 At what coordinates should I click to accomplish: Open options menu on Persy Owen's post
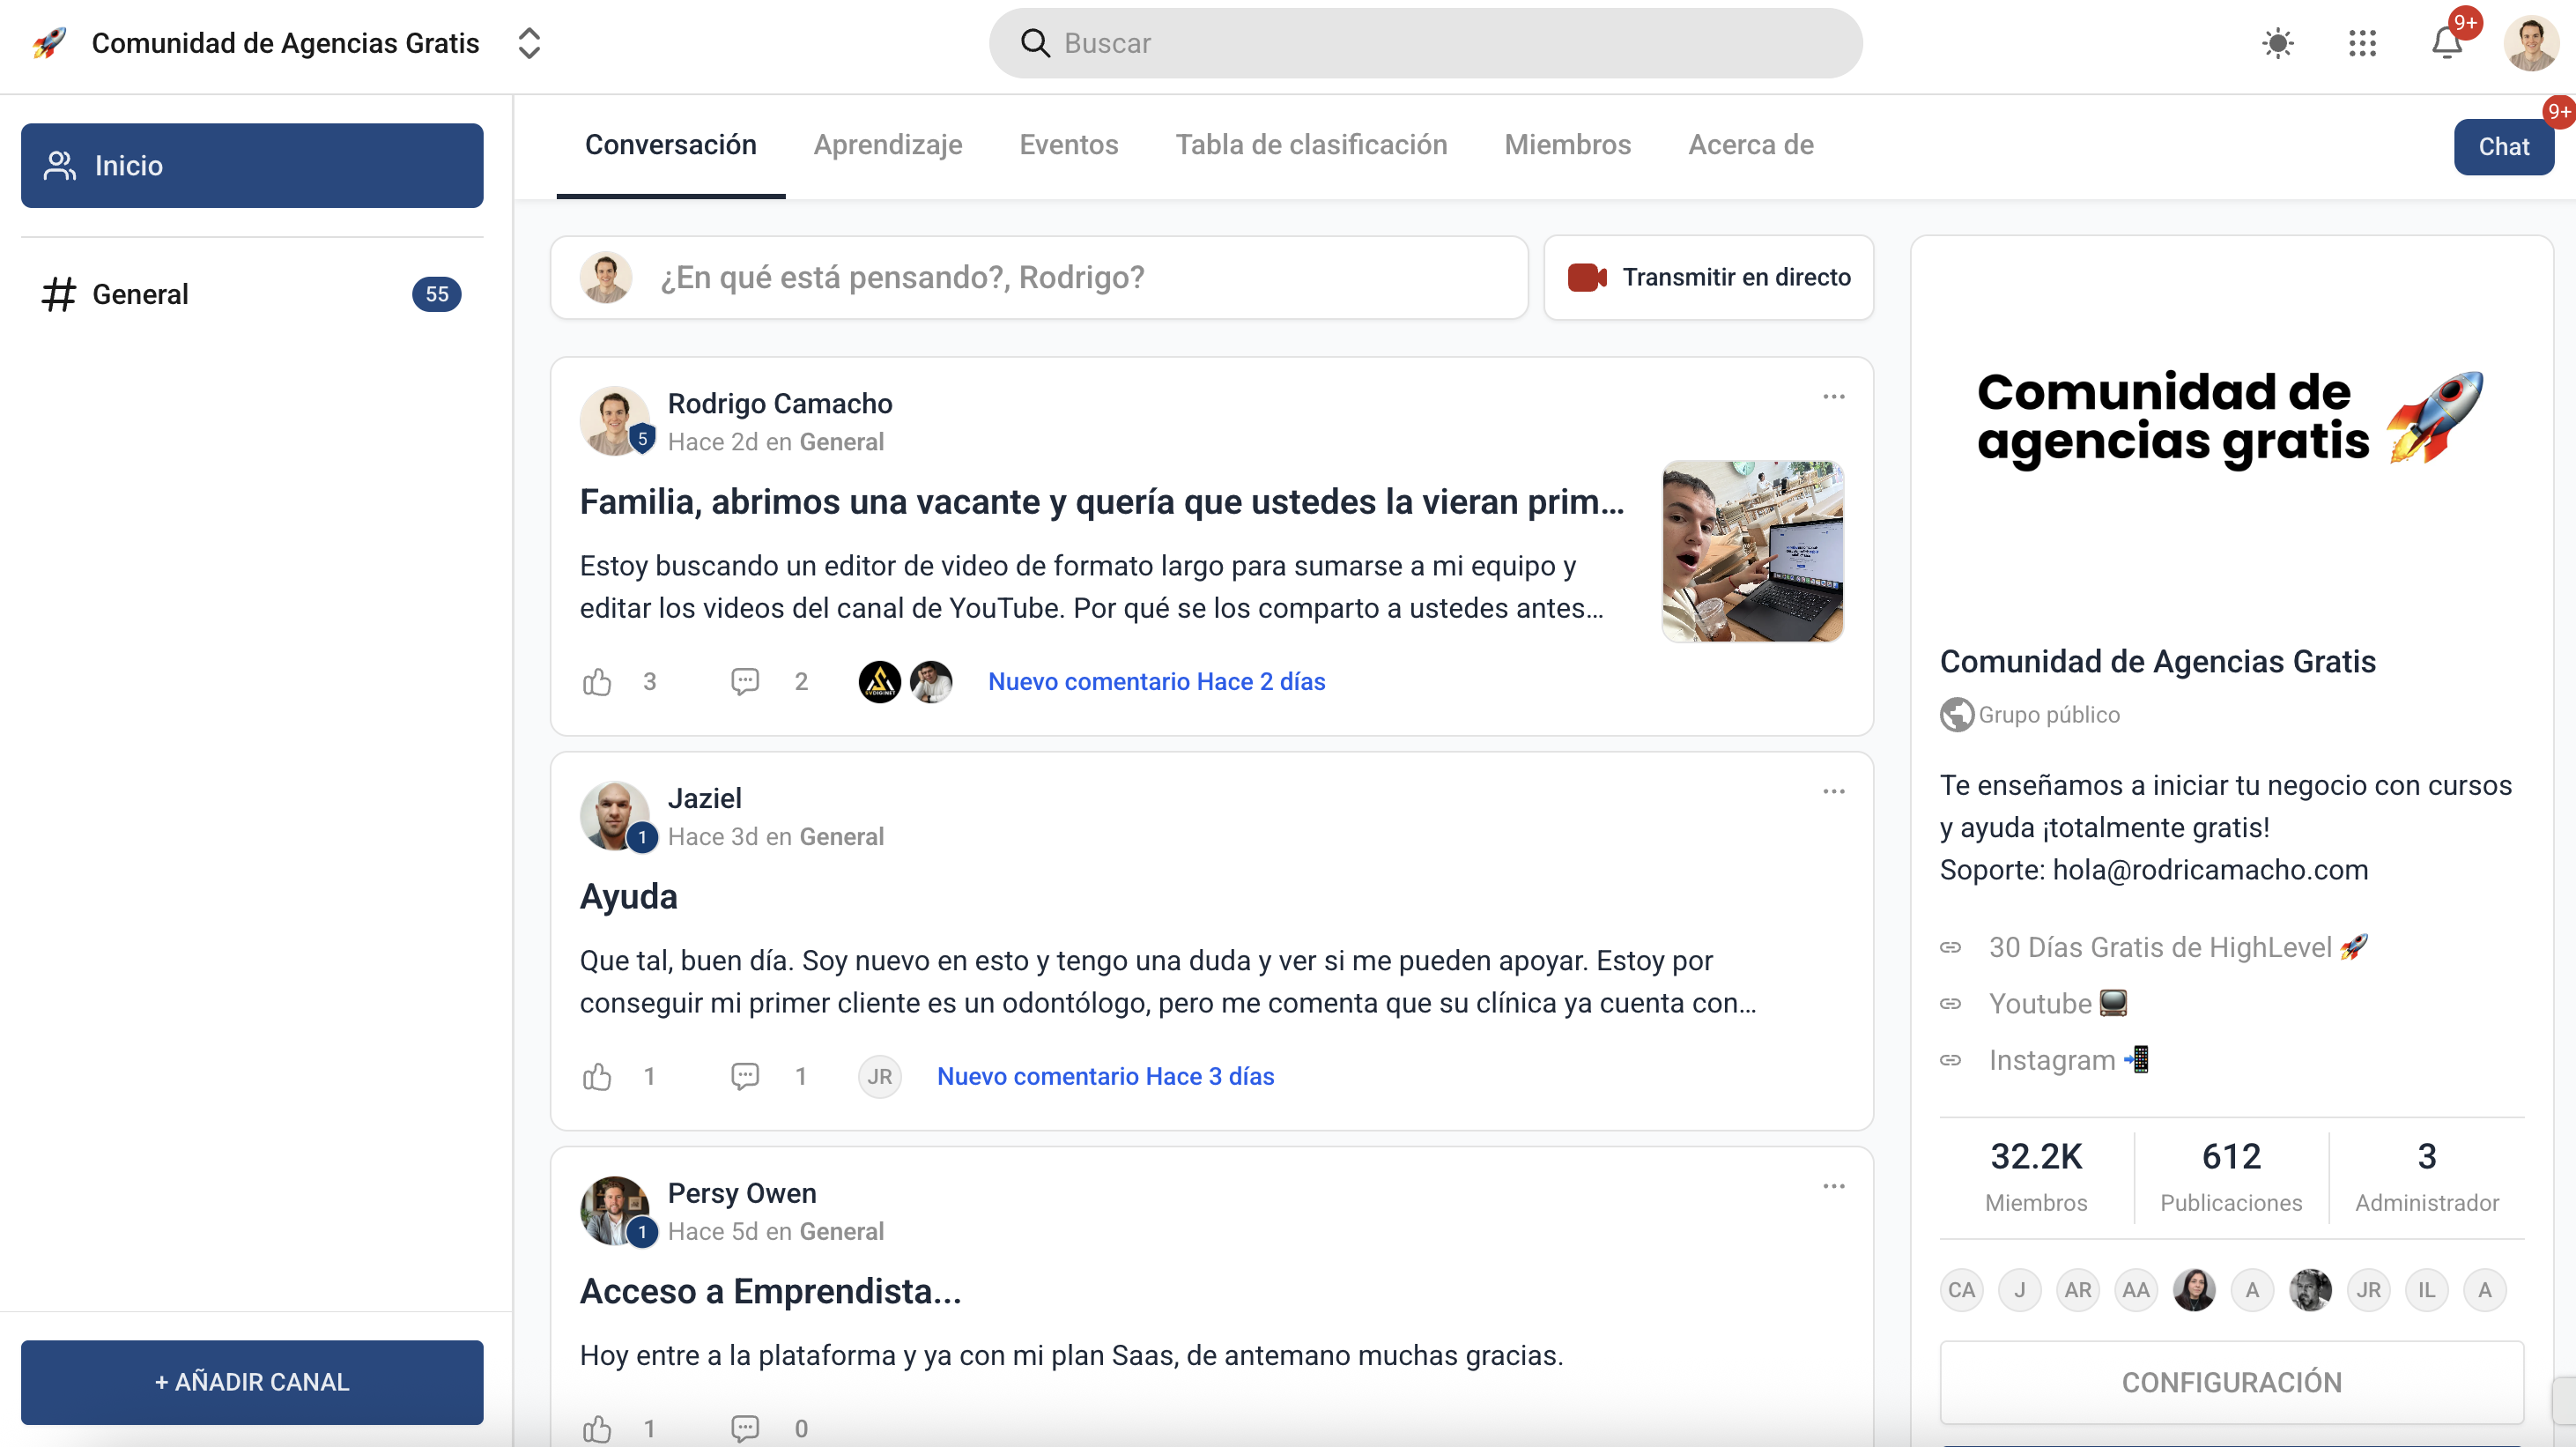1833,1186
